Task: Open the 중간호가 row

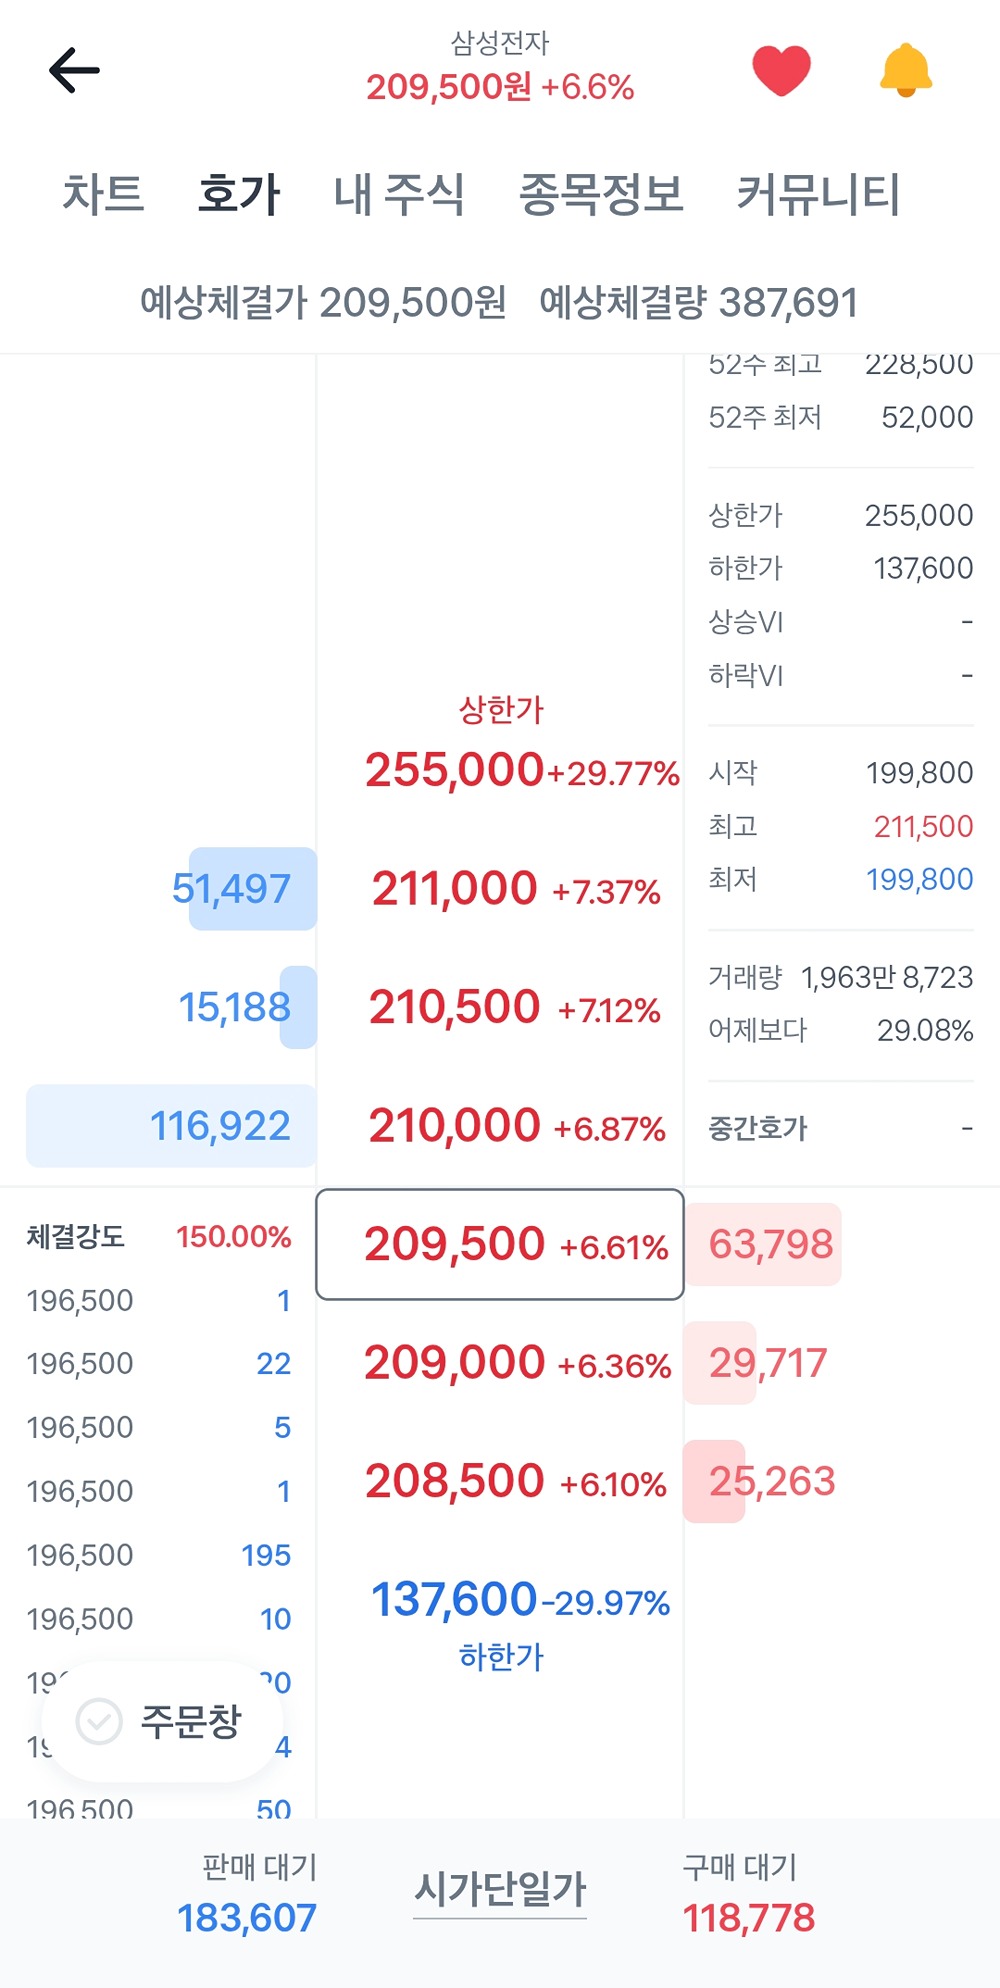Action: tap(840, 1129)
